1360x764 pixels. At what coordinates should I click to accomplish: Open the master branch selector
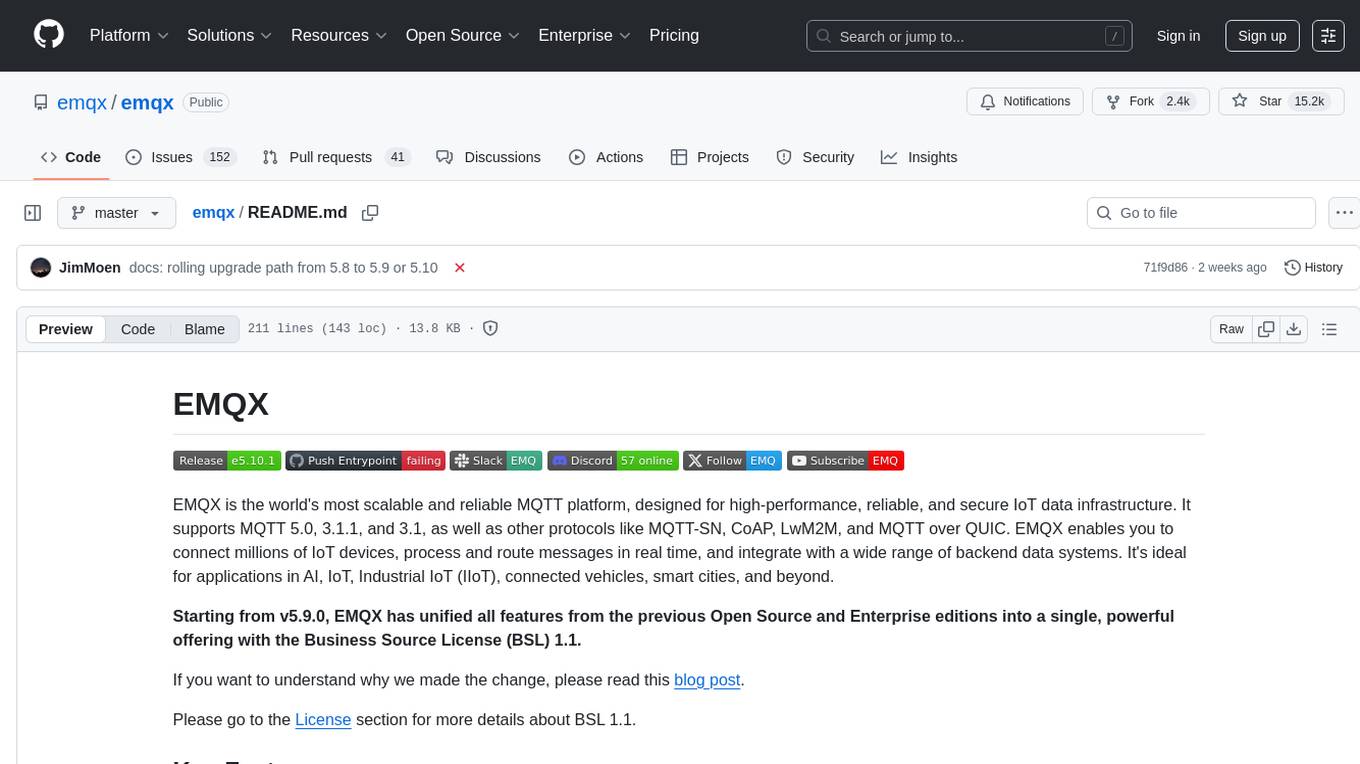116,213
